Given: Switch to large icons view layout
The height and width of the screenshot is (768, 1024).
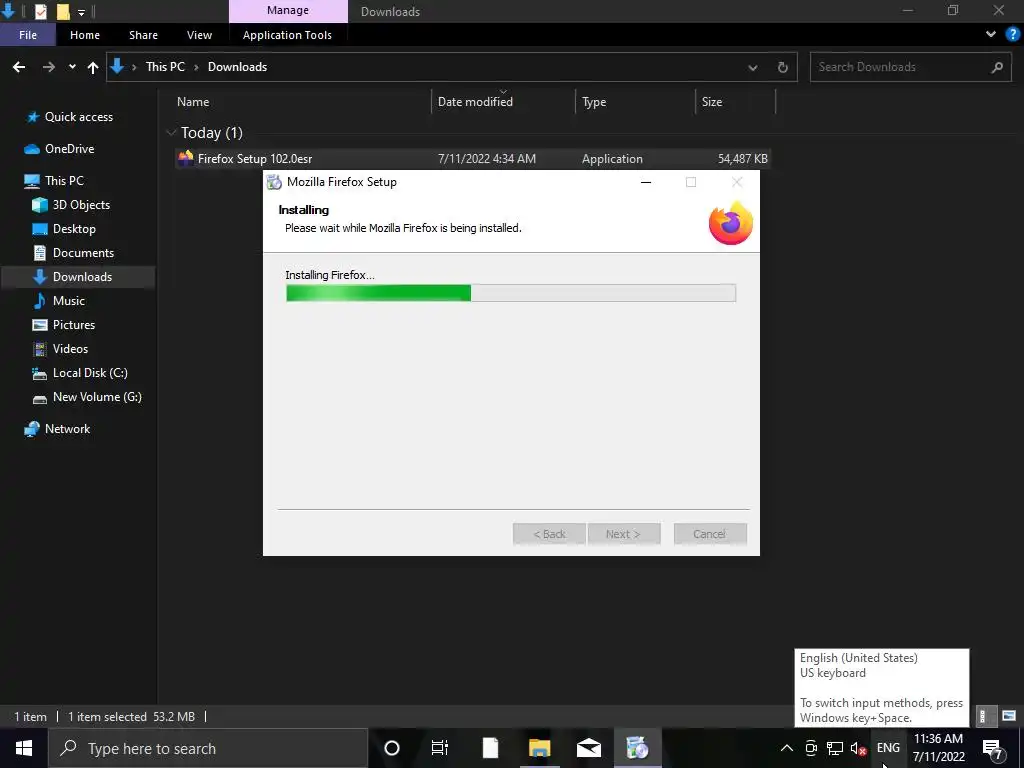Looking at the screenshot, I should click(x=1009, y=716).
